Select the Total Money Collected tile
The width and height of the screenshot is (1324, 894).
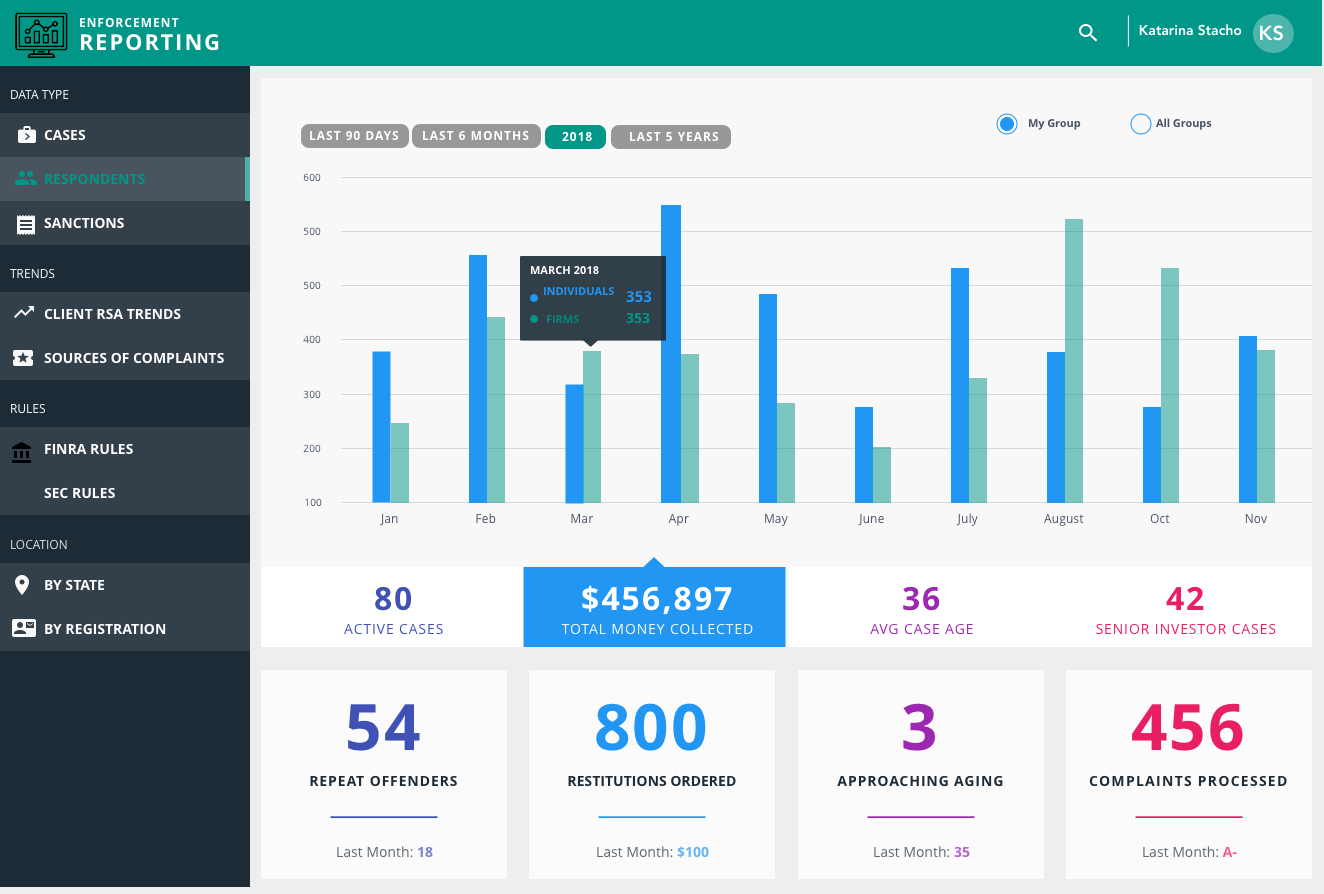(x=654, y=608)
